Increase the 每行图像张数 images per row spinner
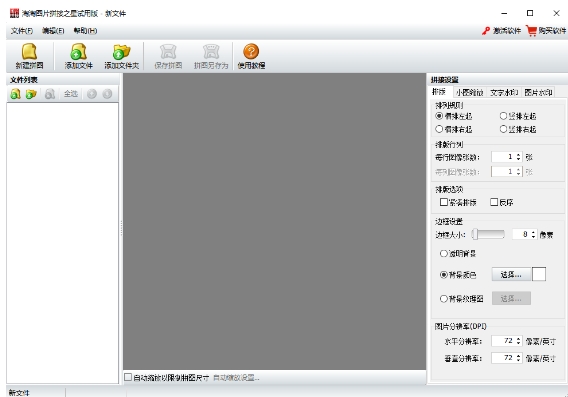Image resolution: width=568 pixels, height=397 pixels. tap(518, 155)
